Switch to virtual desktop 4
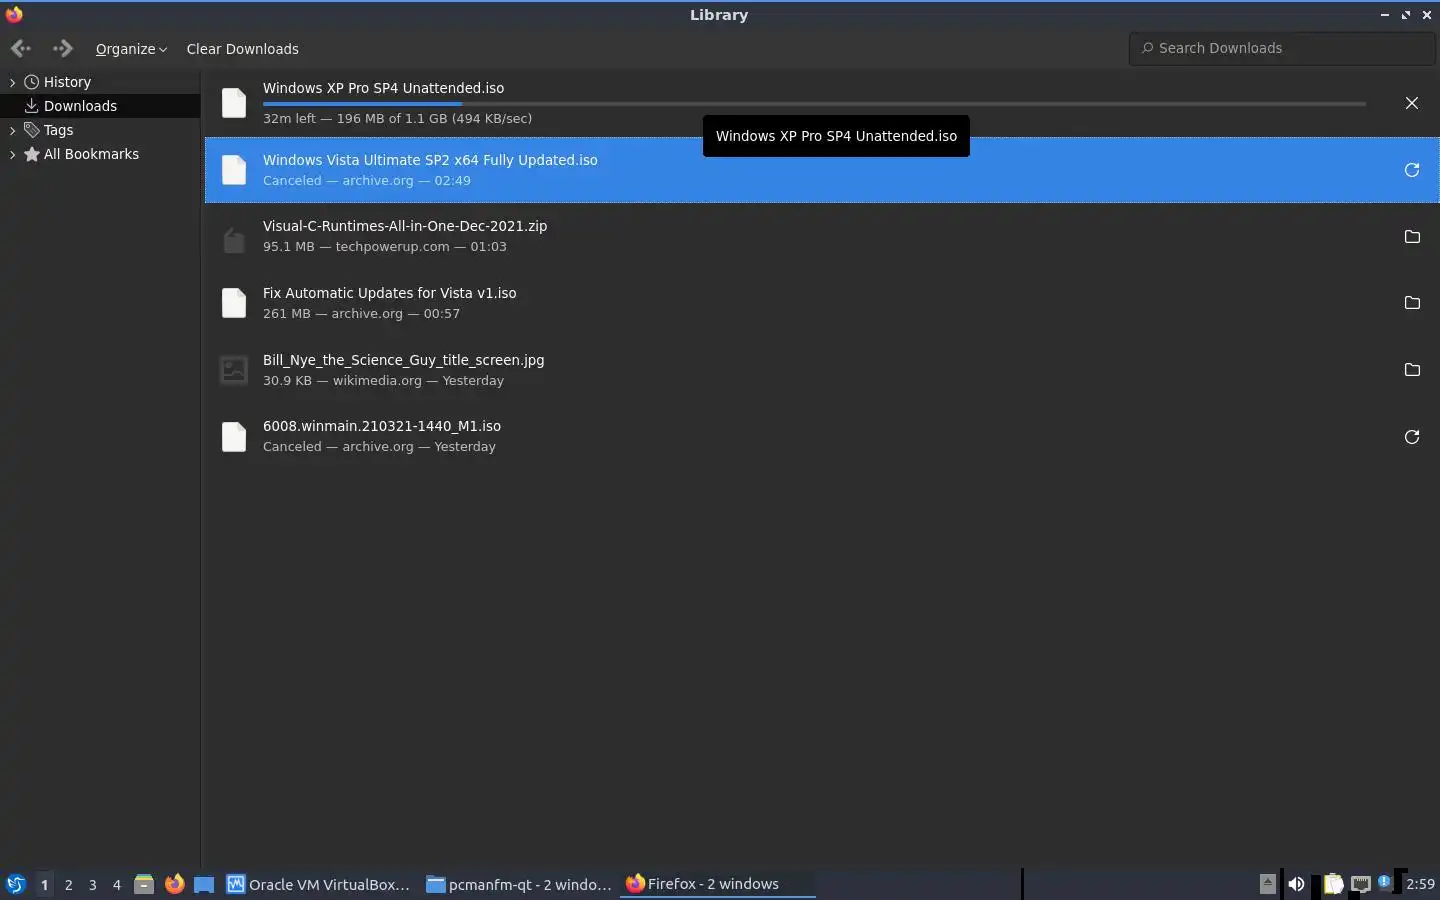The height and width of the screenshot is (900, 1440). 116,884
